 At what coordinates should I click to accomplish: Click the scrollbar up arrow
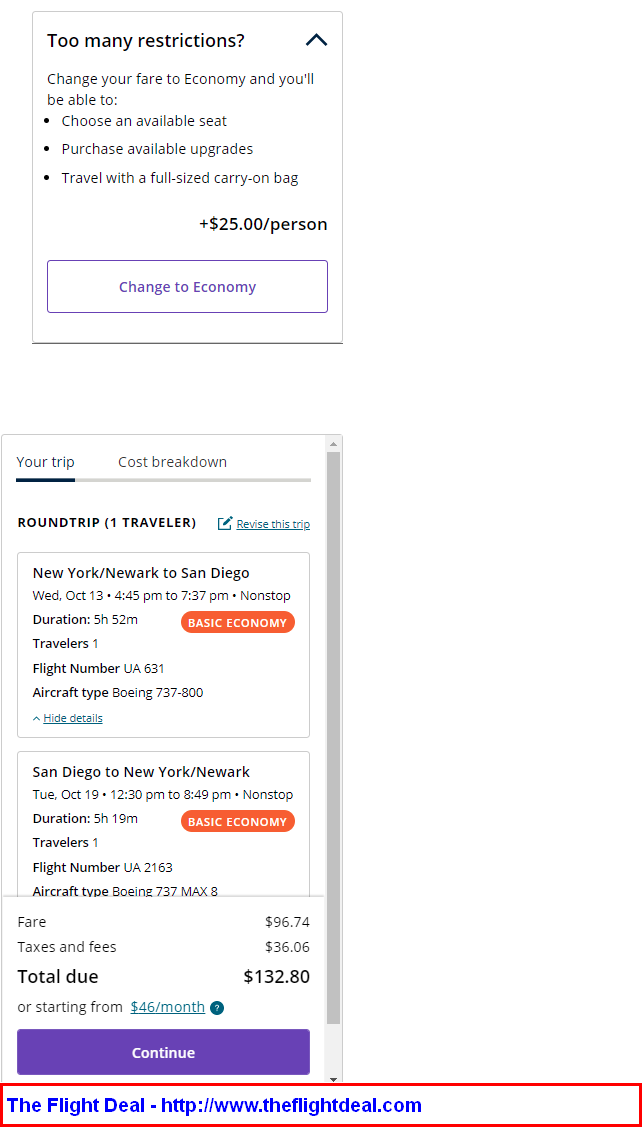pyautogui.click(x=333, y=443)
